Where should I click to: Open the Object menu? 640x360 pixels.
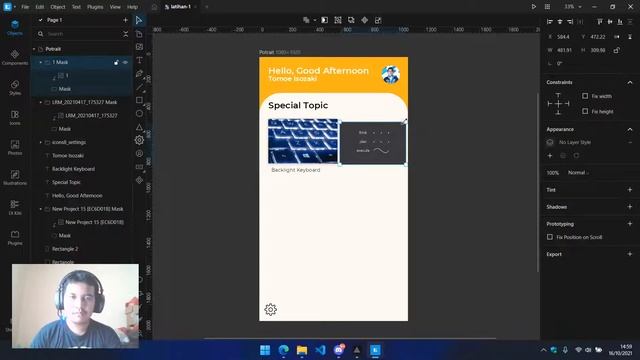[58, 7]
